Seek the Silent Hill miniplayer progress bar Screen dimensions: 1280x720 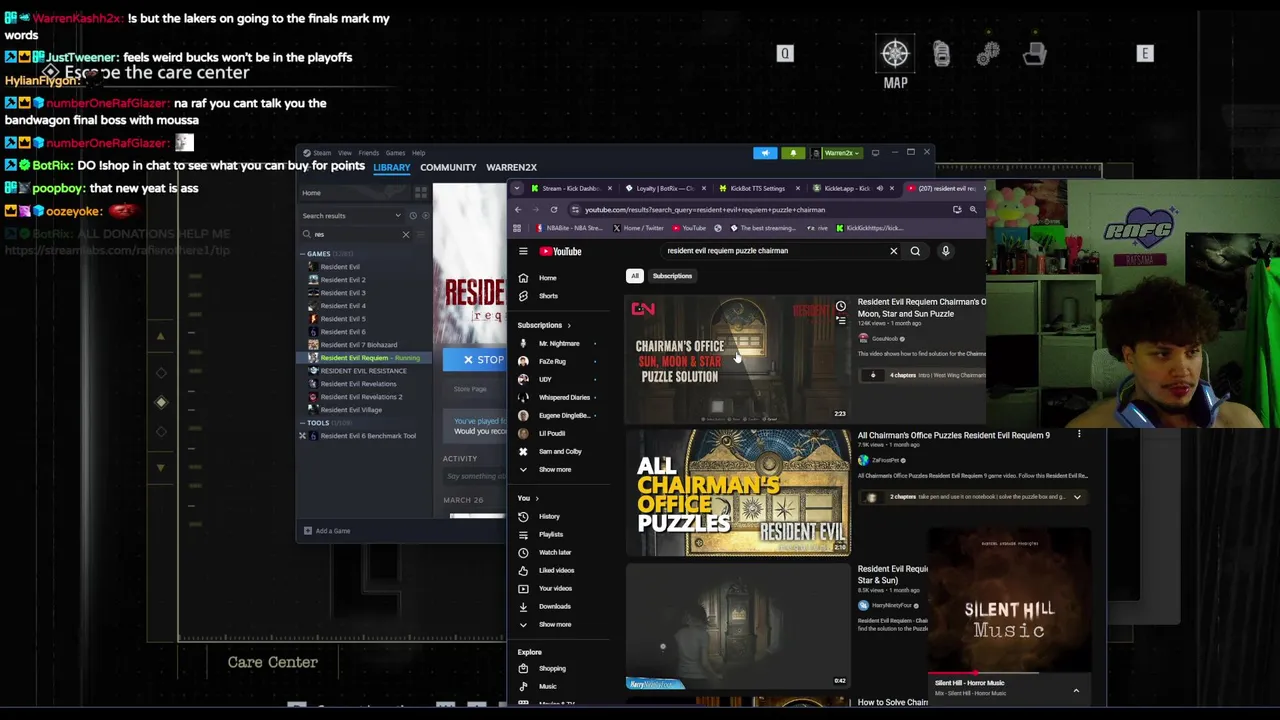1009,672
